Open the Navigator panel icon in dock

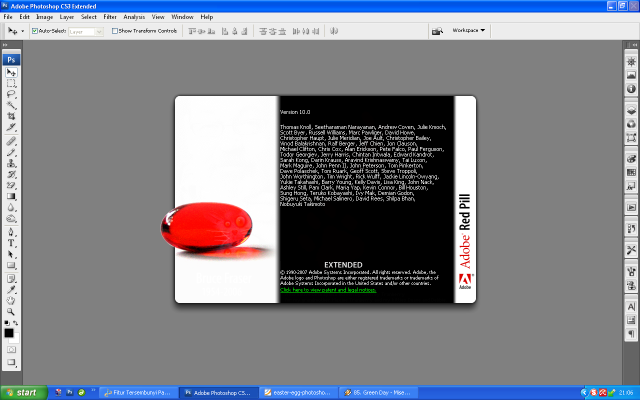[x=631, y=62]
